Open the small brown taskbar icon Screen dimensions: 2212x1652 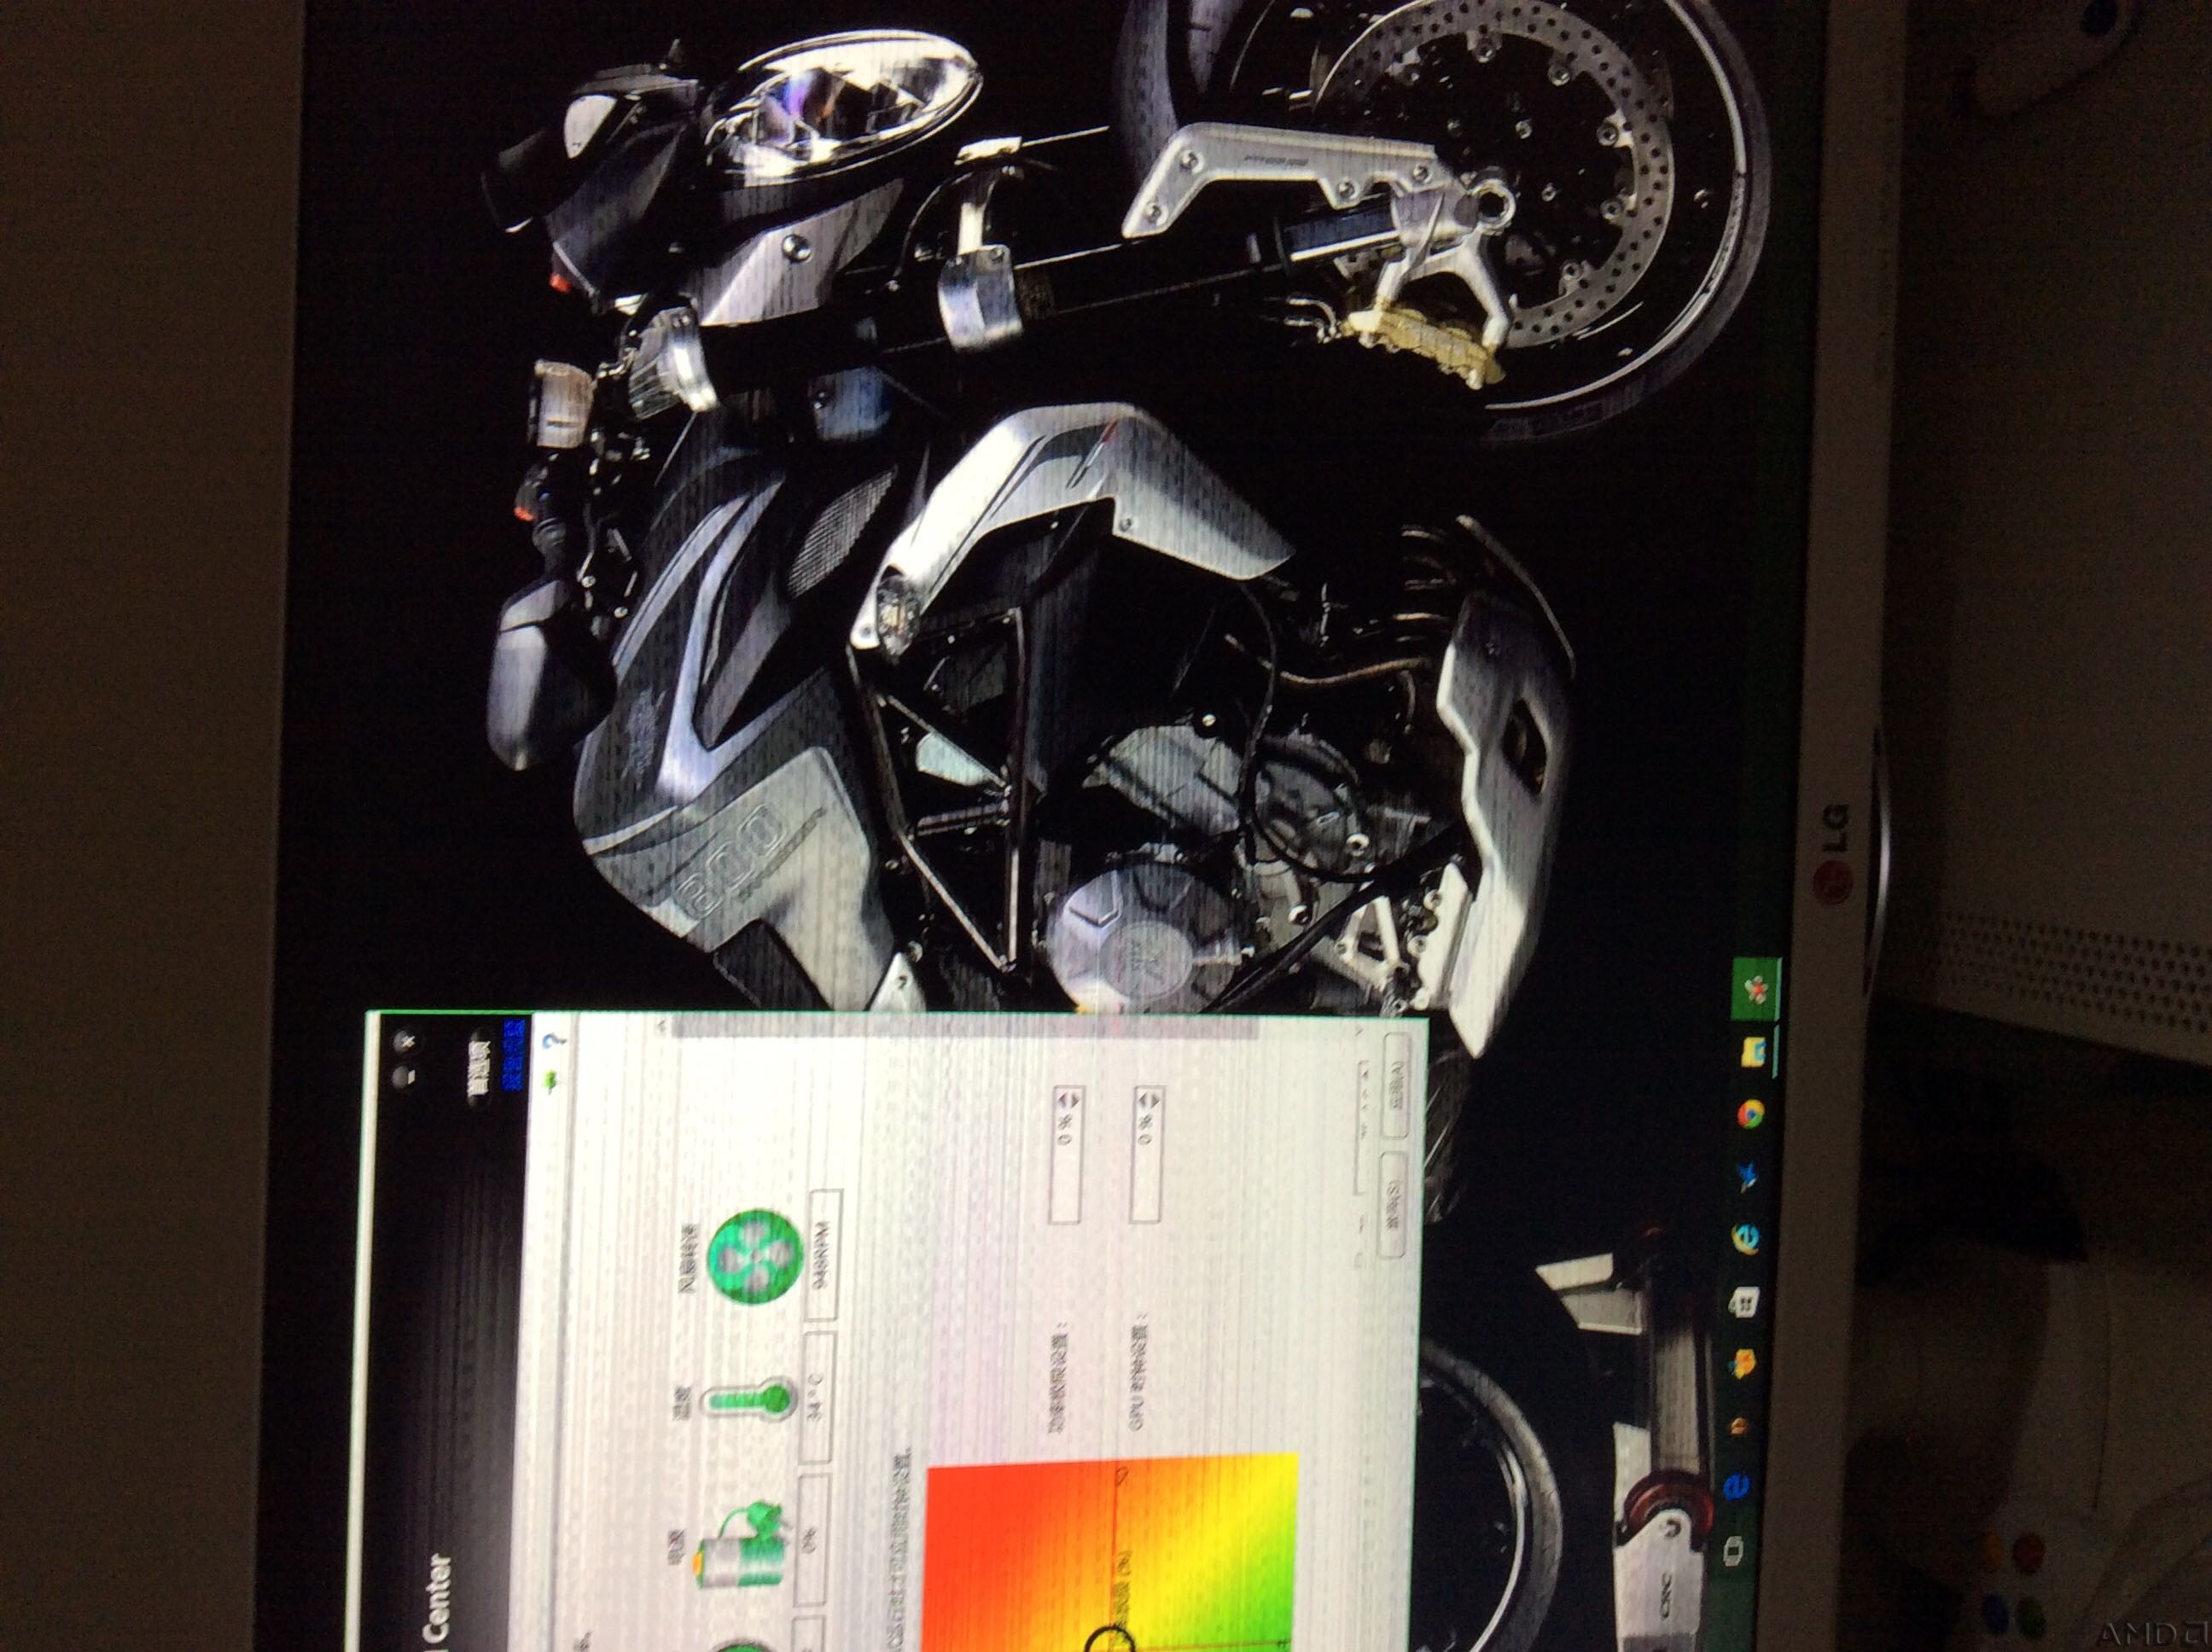pos(1741,1426)
